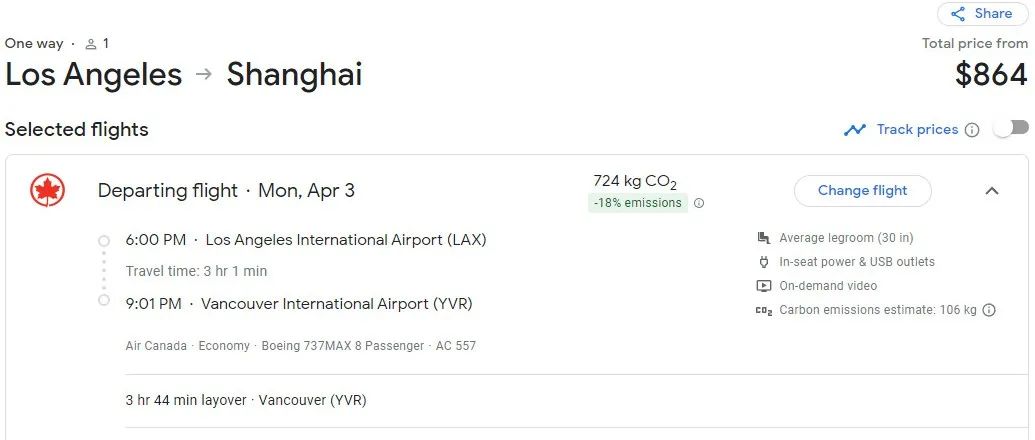1035x440 pixels.
Task: Collapse the departing flight details chevron
Action: (992, 191)
